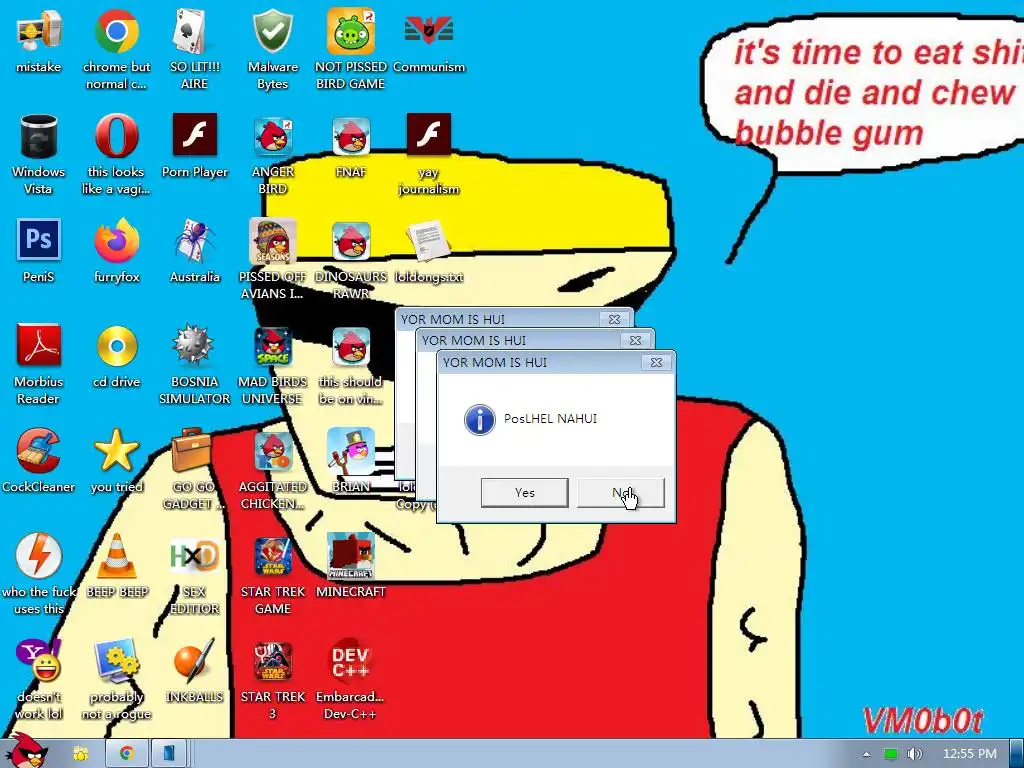The height and width of the screenshot is (768, 1024).
Task: Select Yahoo messenger 'doesn't work lol' icon
Action: tap(39, 660)
